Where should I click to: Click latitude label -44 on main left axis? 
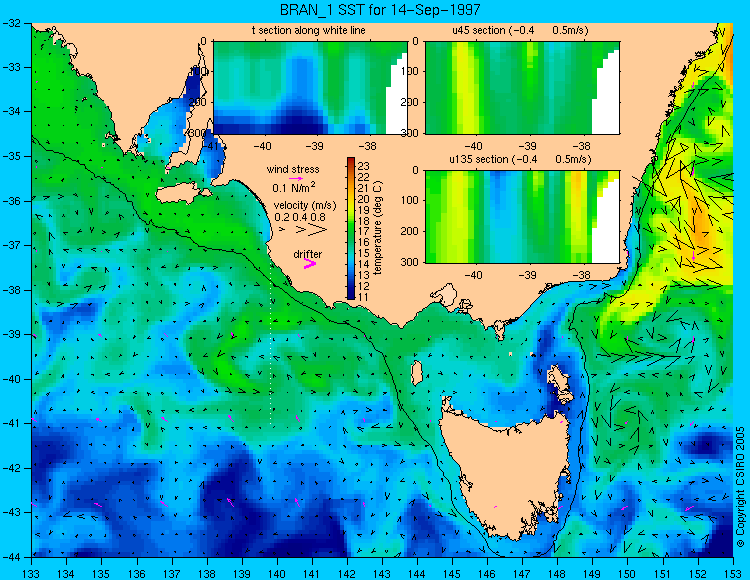11,557
